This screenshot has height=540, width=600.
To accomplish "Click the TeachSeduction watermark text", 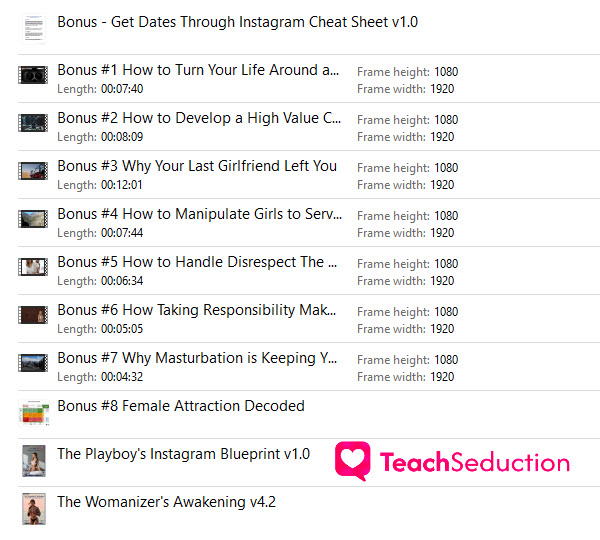I will tap(475, 462).
